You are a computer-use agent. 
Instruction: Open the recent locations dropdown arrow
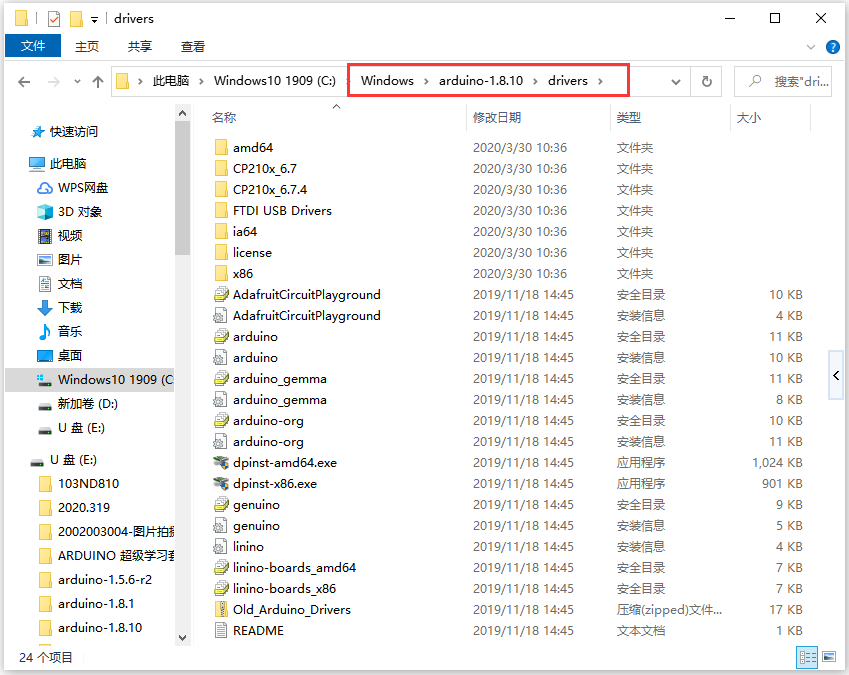click(77, 82)
